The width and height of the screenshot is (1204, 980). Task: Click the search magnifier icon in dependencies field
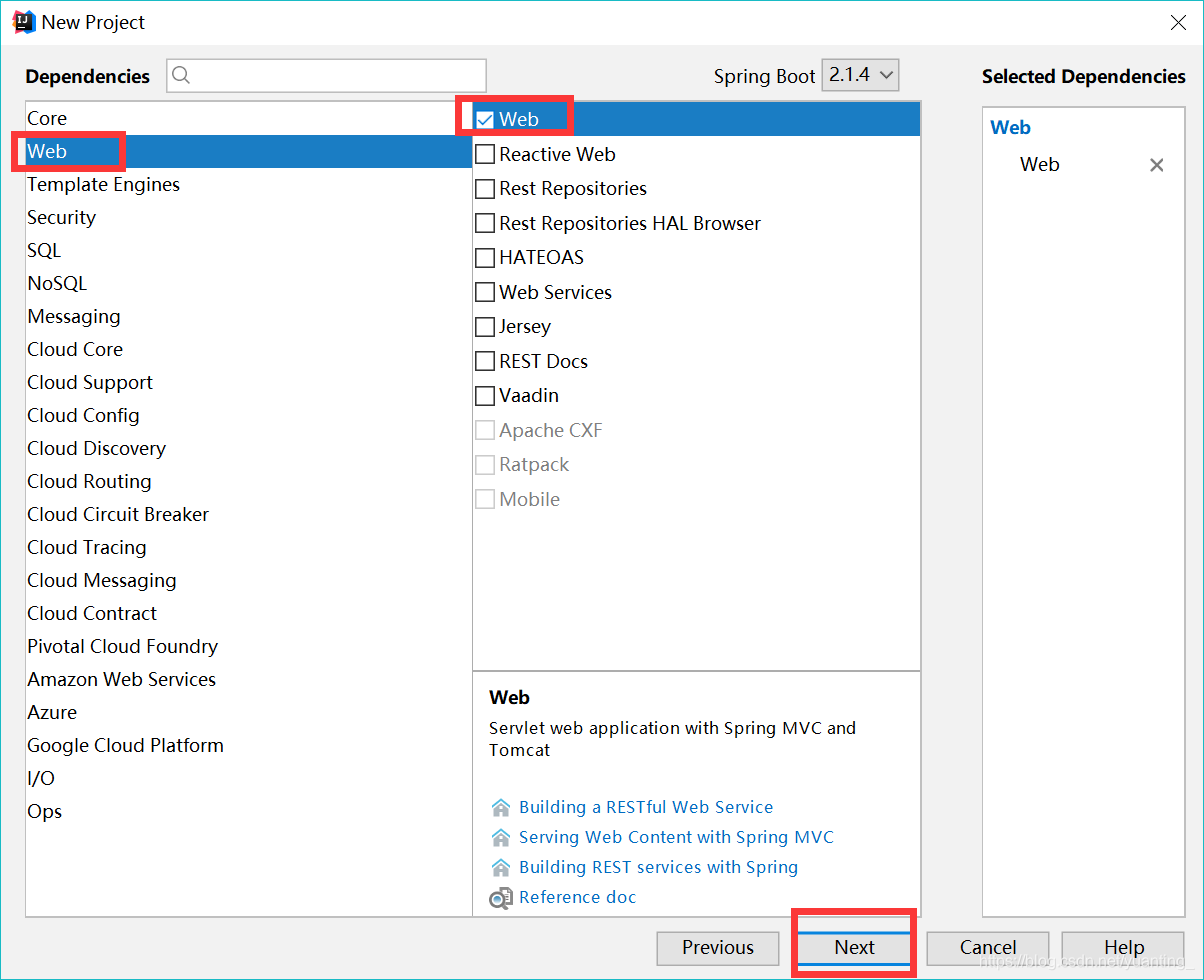point(181,75)
